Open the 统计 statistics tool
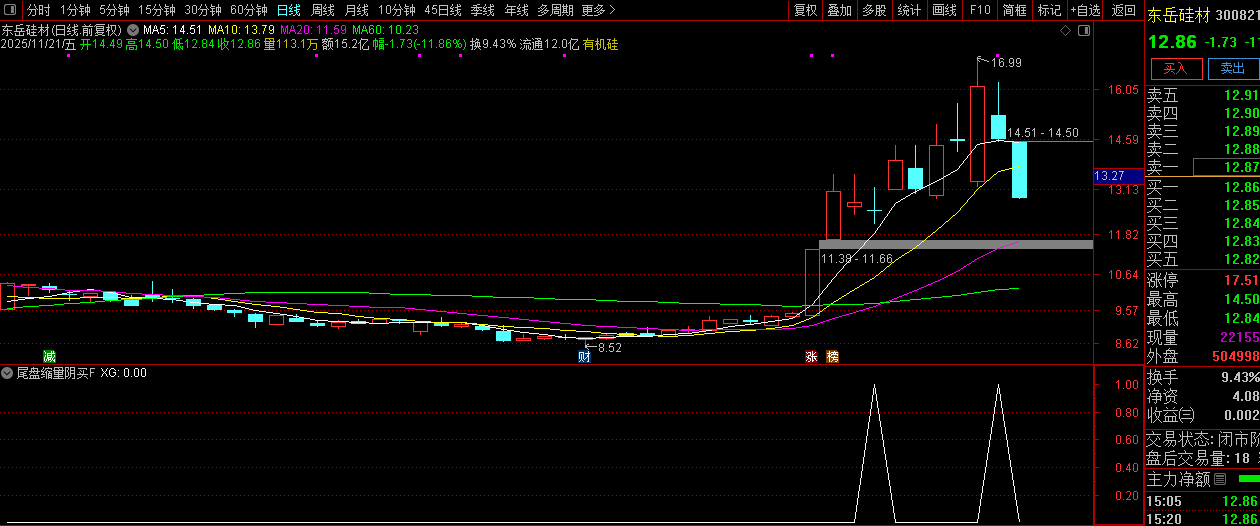The height and width of the screenshot is (526, 1260). point(909,10)
